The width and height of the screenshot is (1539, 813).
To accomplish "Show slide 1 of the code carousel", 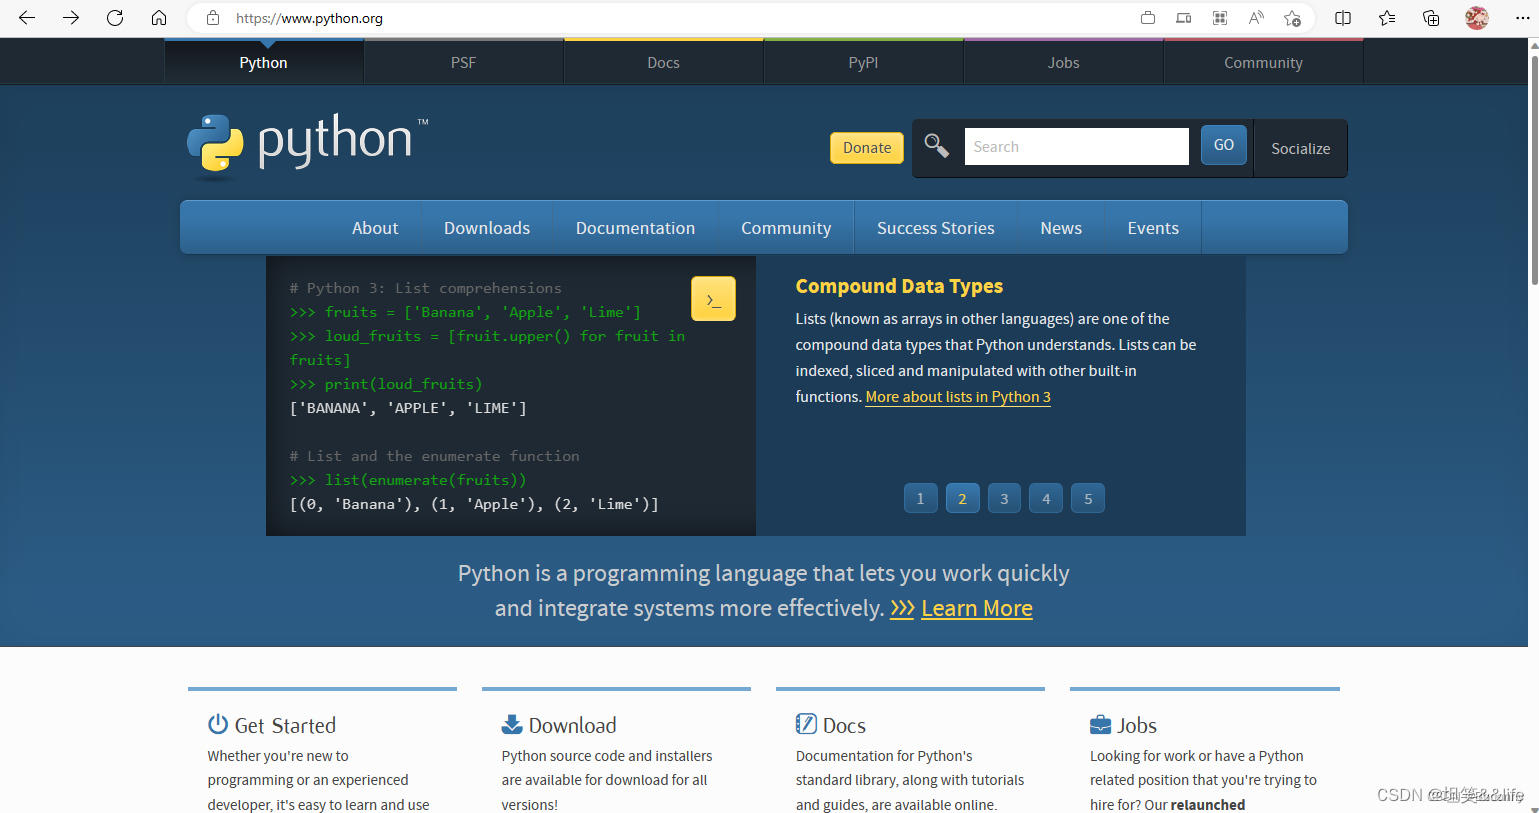I will coord(921,498).
